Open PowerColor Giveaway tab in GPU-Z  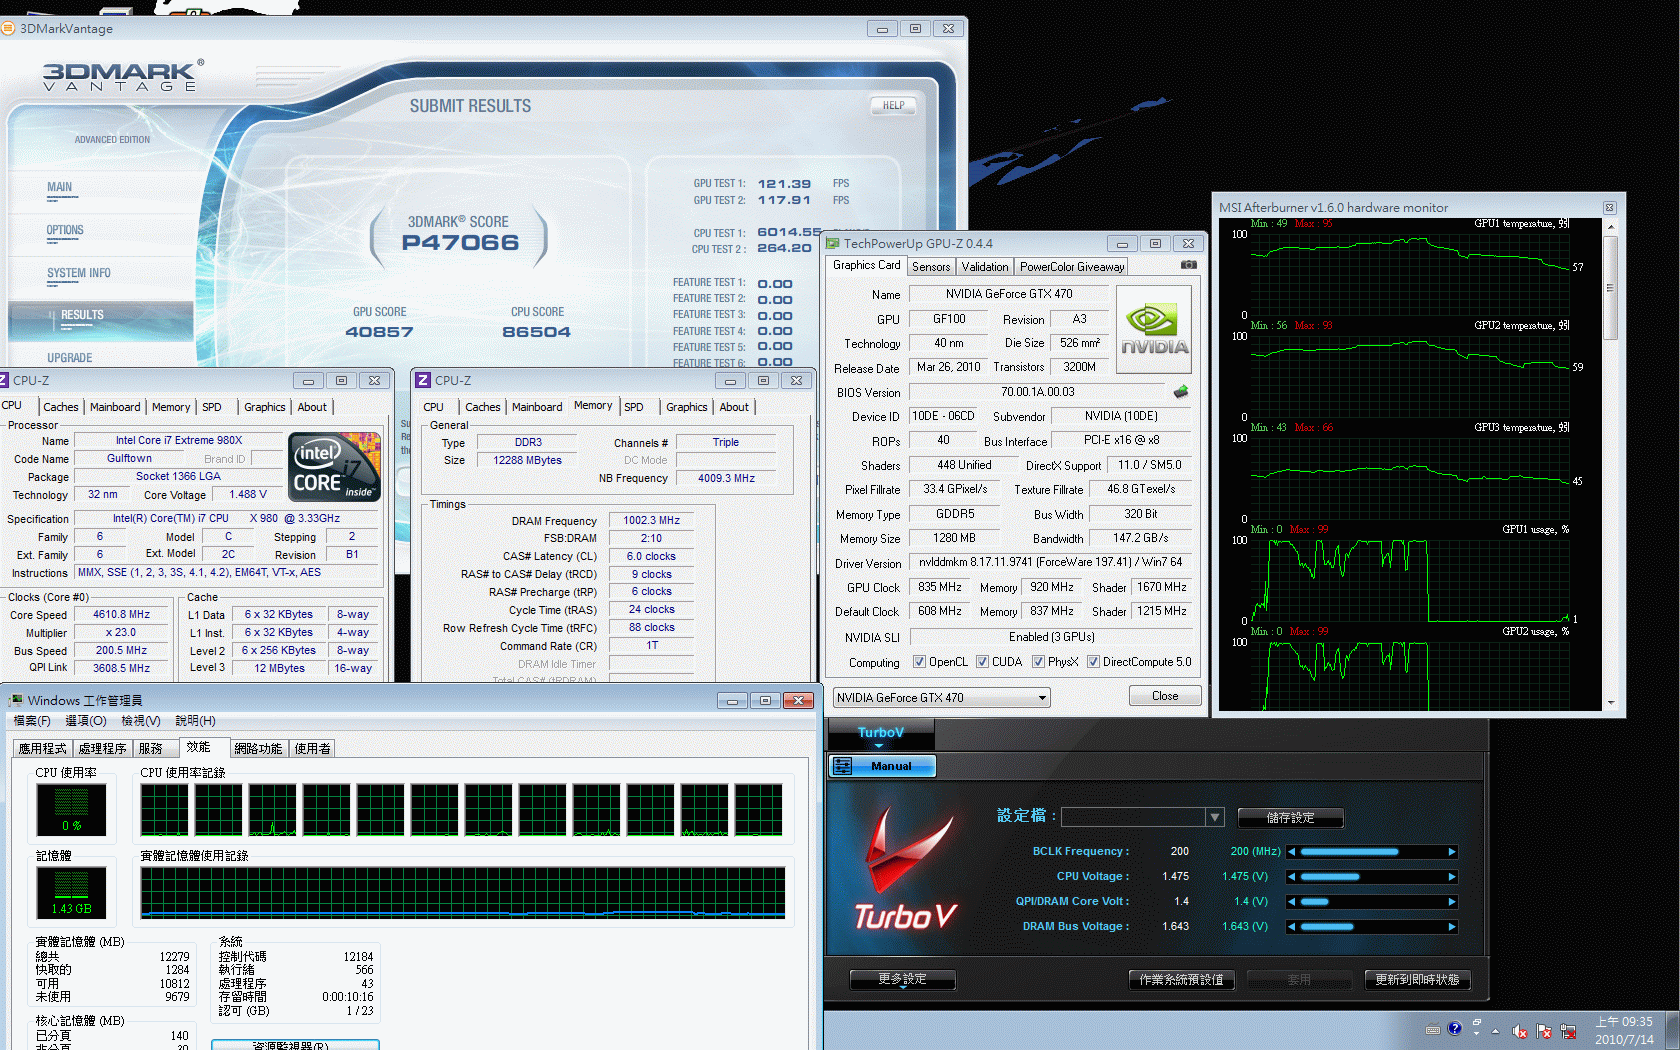point(1072,267)
